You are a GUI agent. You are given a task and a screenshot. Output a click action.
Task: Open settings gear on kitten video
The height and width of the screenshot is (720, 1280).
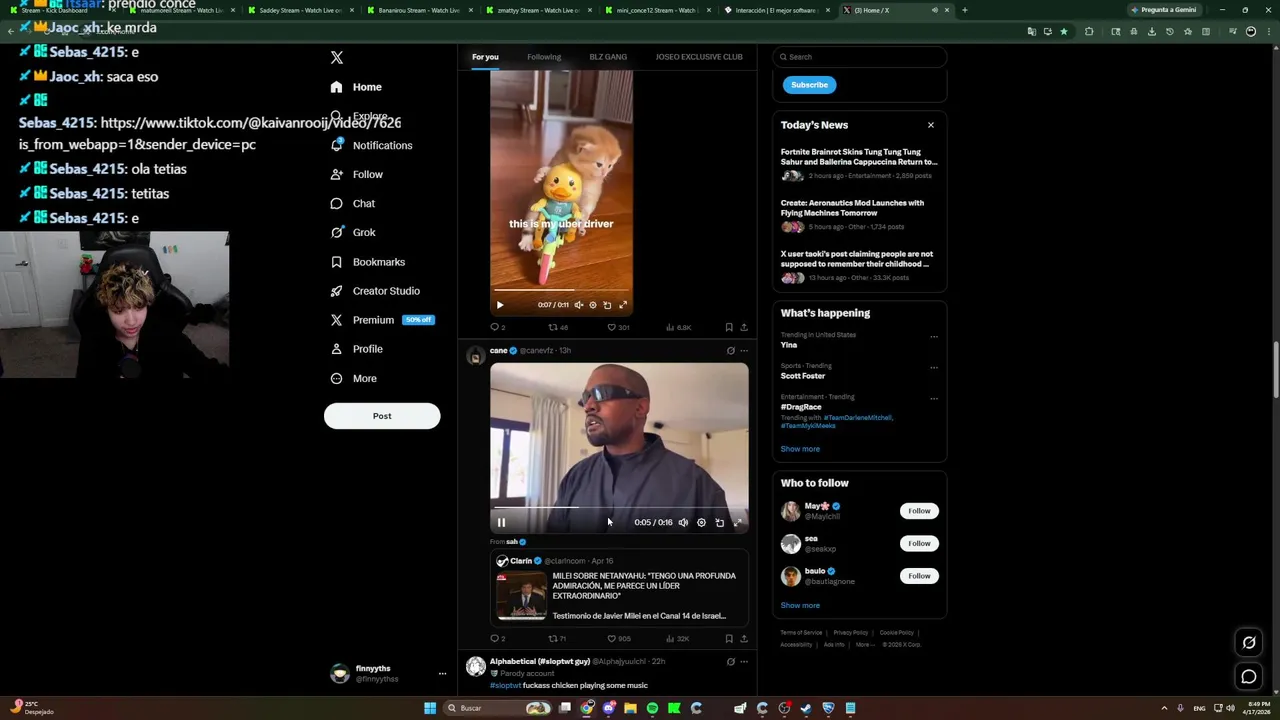(x=593, y=305)
